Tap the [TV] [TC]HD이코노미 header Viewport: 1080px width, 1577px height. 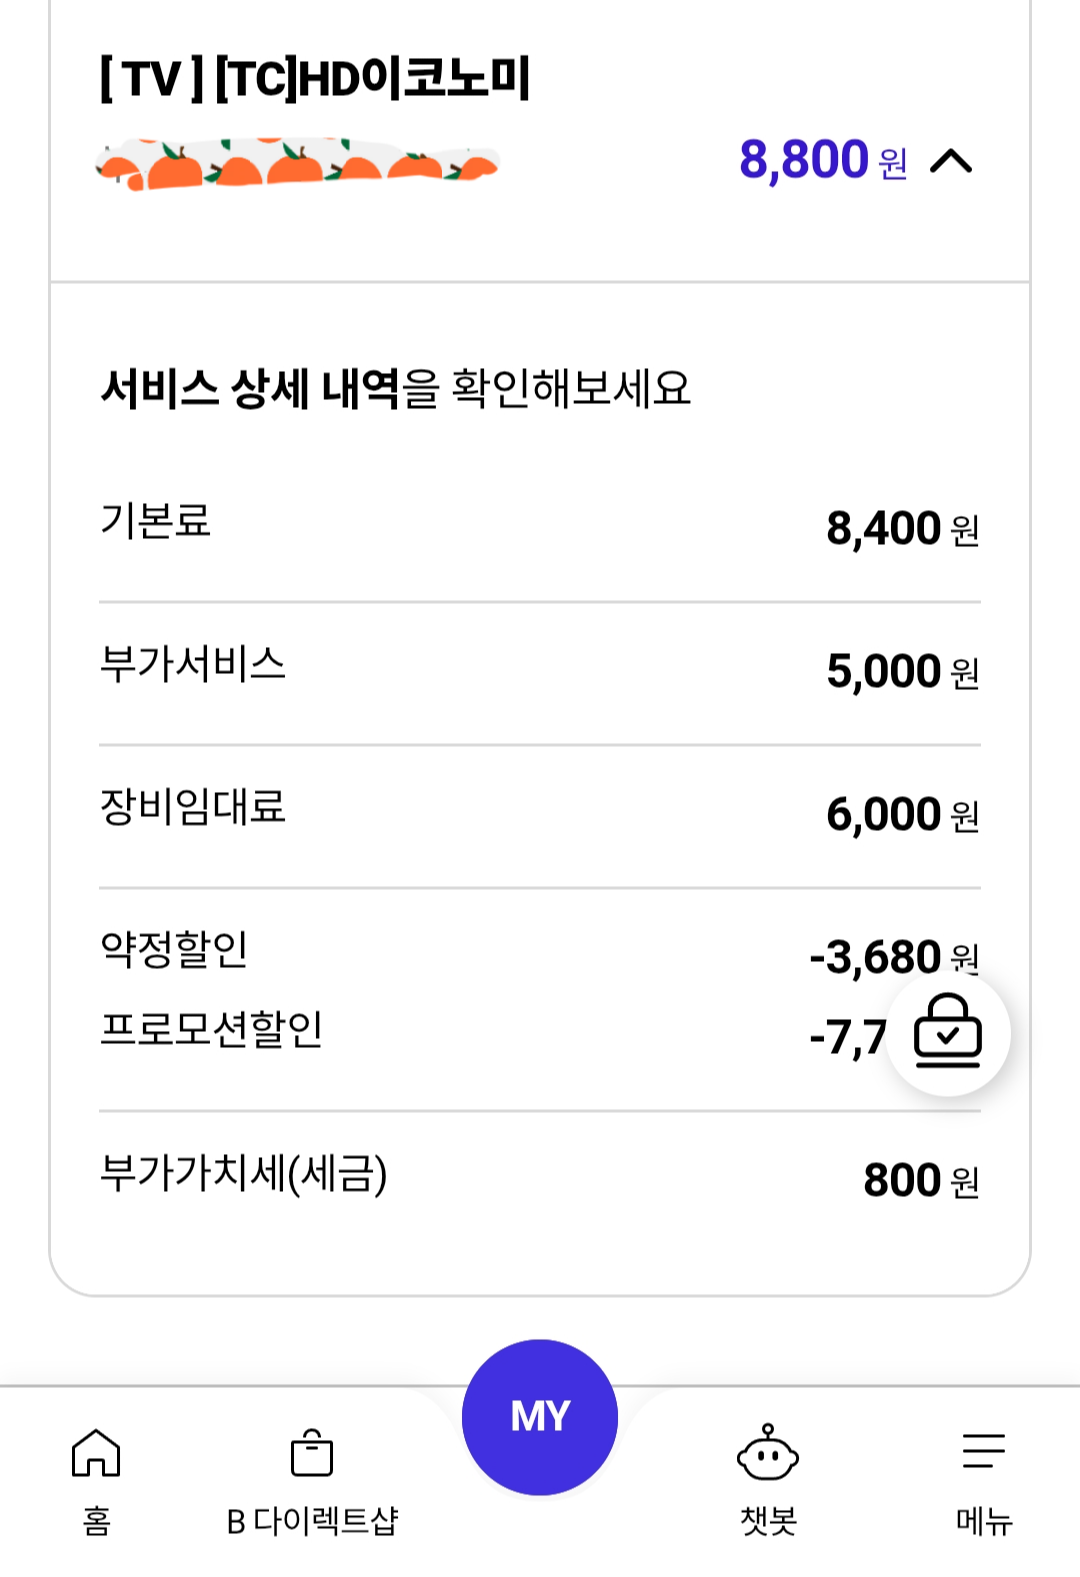click(315, 78)
